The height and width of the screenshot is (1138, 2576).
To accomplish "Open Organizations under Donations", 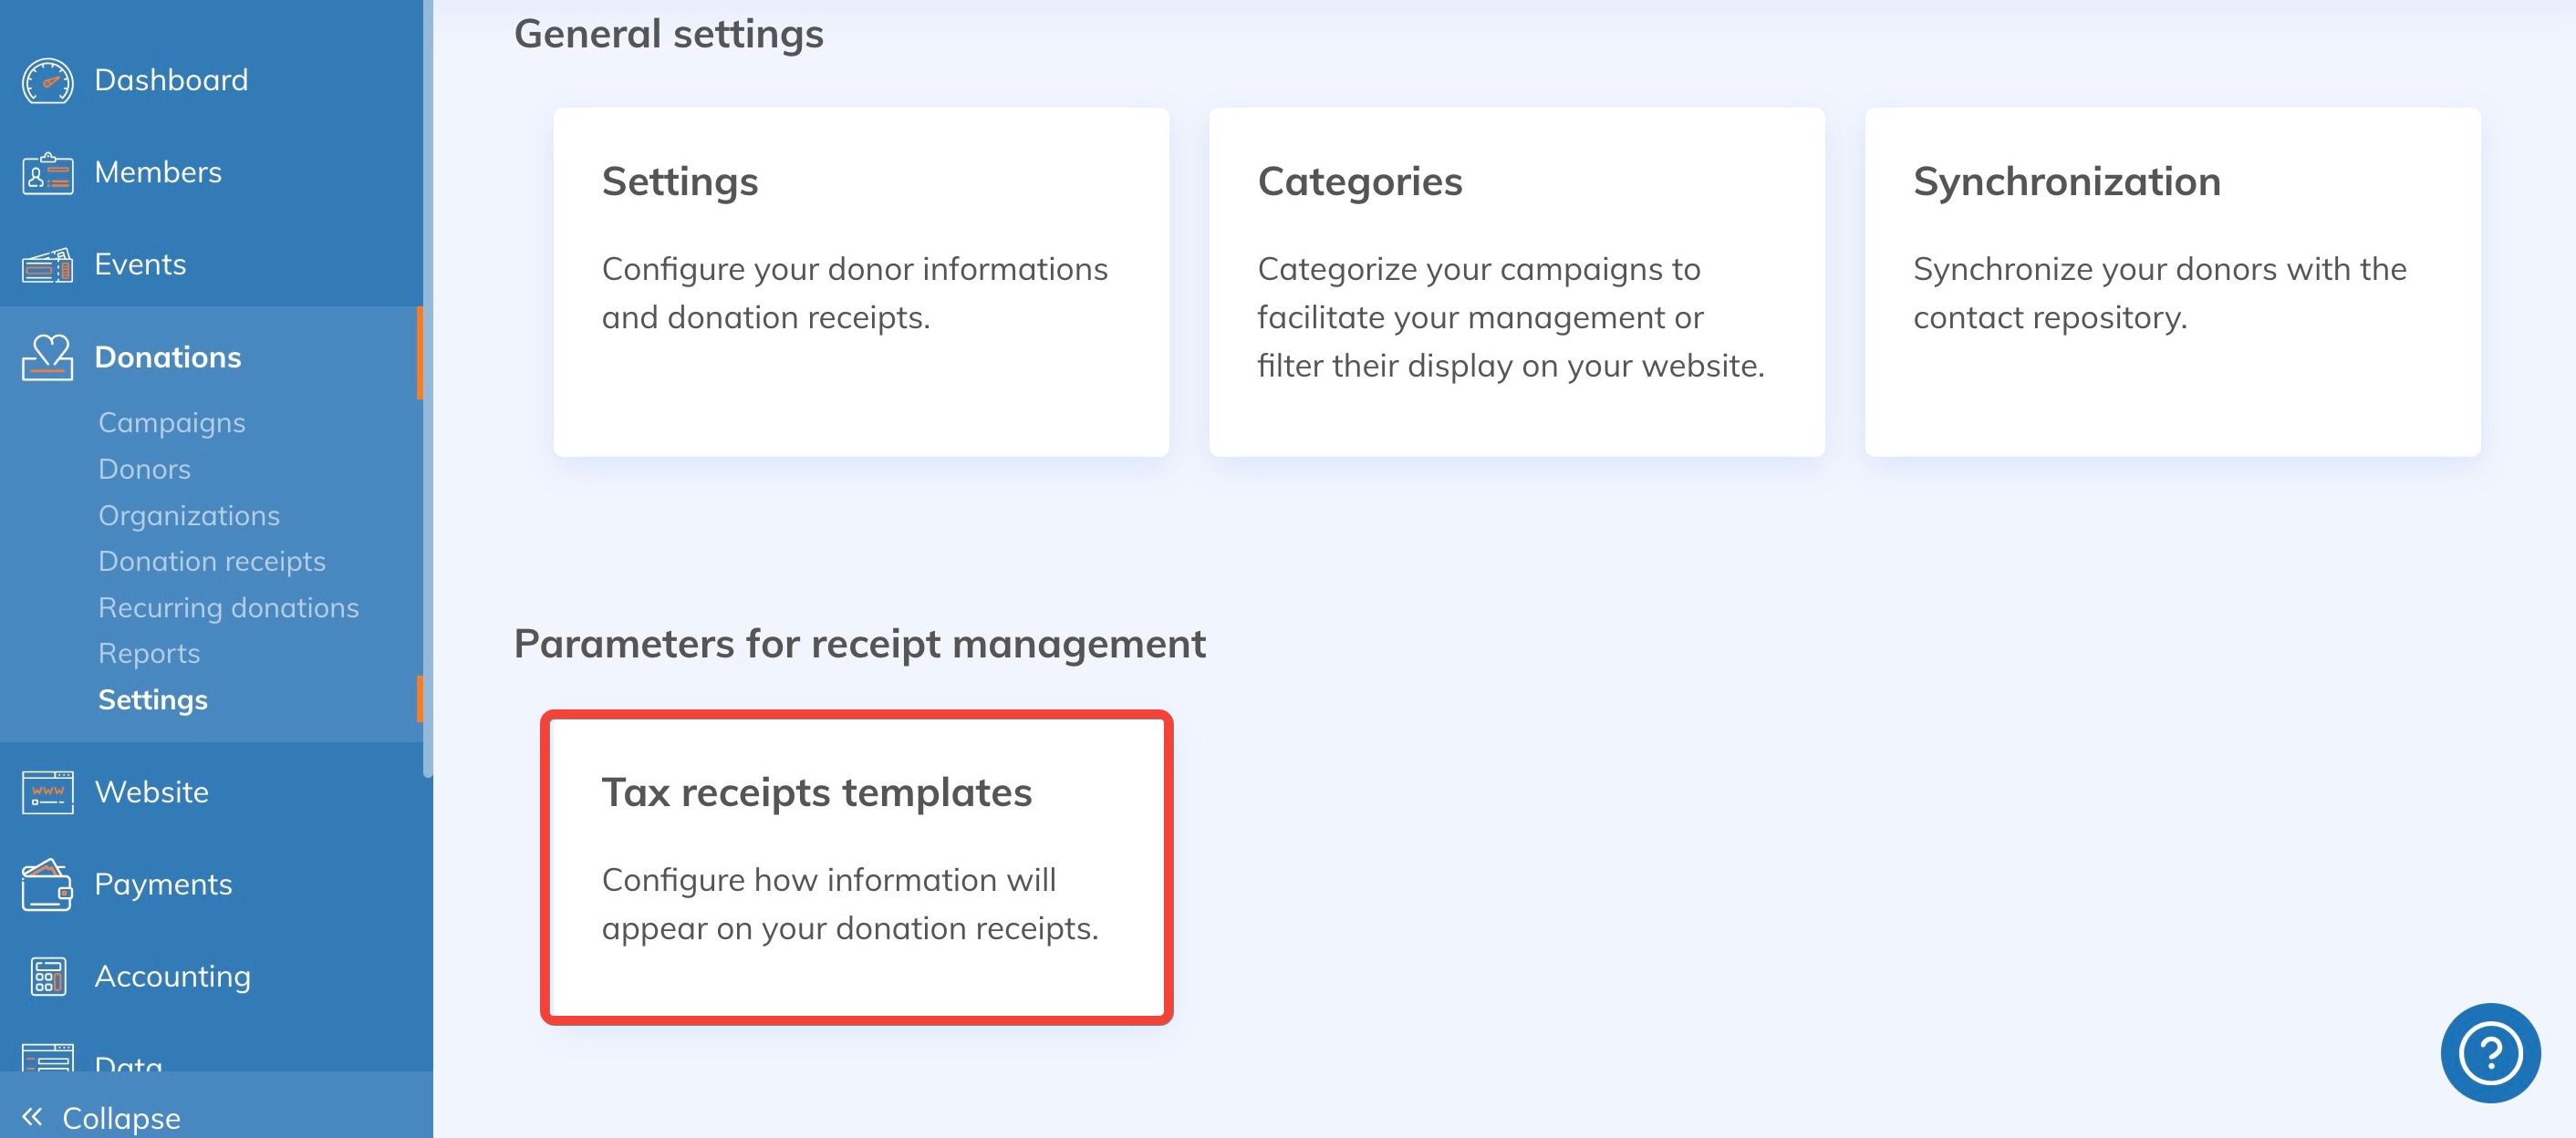I will [189, 515].
